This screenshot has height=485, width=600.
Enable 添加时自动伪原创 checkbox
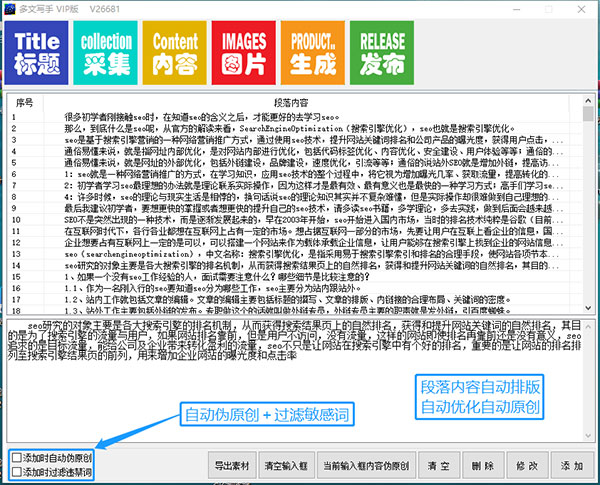coord(16,457)
